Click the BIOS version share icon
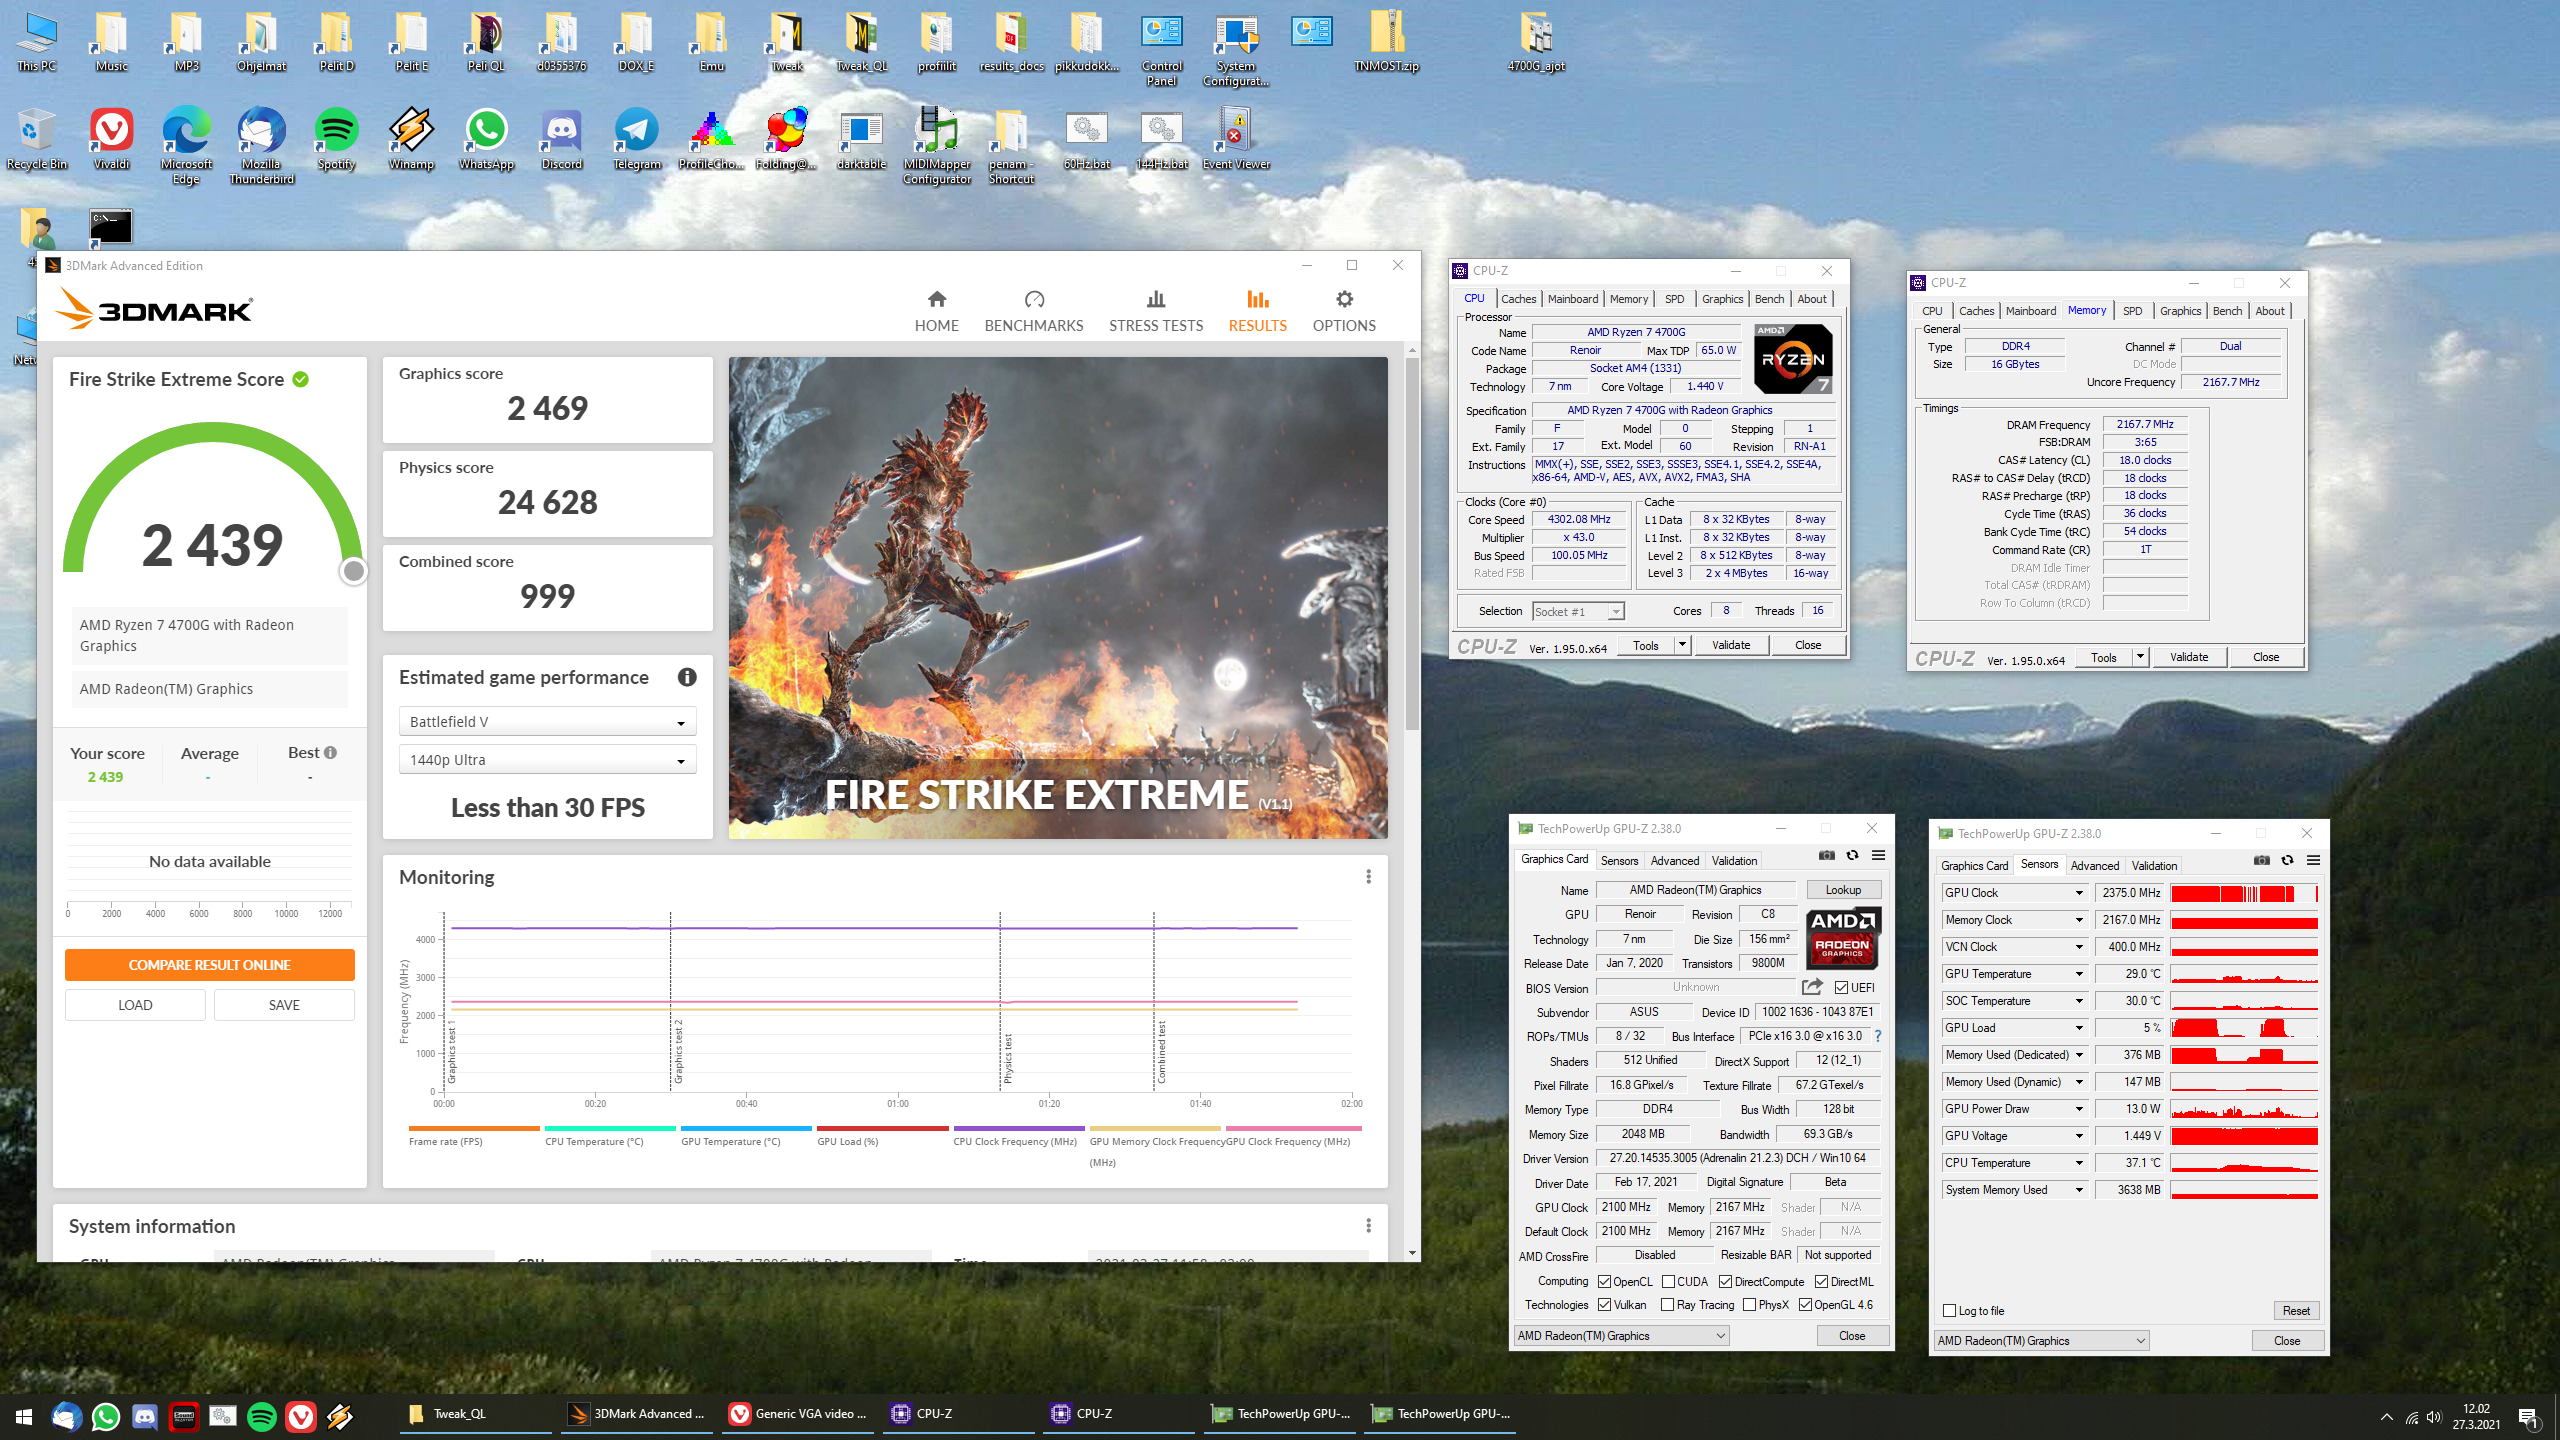Screen dimensions: 2560x1440 pos(1811,987)
